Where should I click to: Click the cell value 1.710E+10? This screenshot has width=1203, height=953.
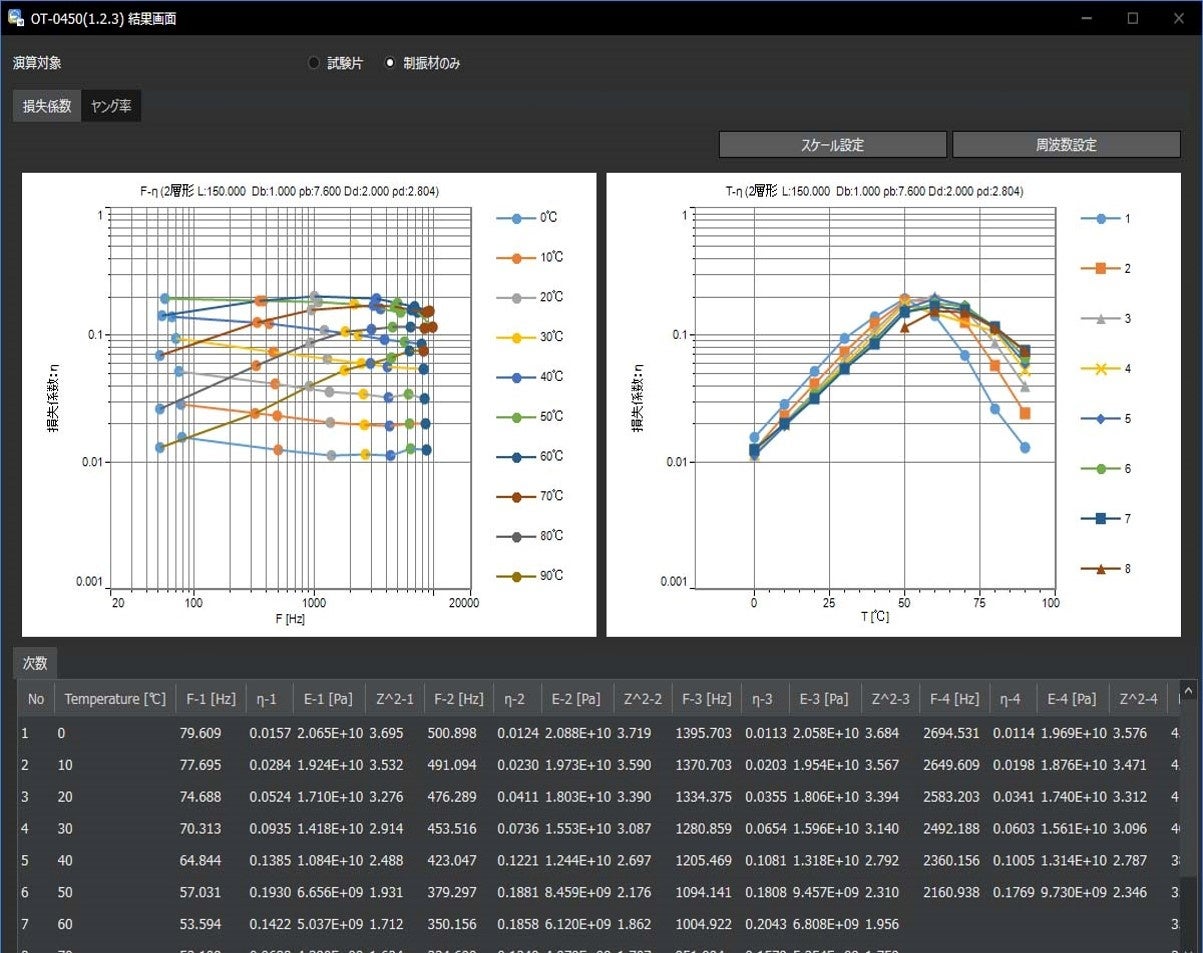click(x=330, y=796)
